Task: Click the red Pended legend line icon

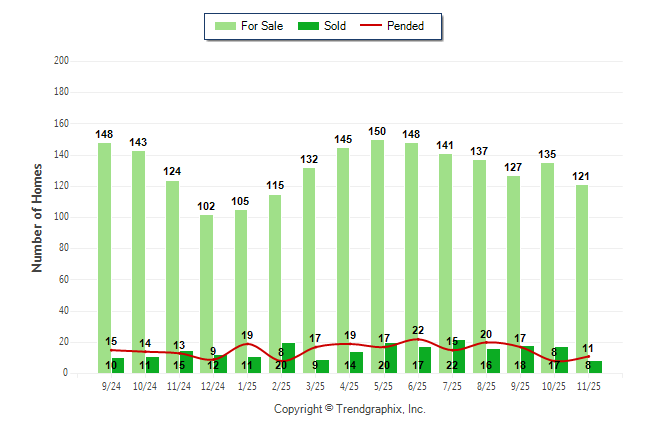Action: (x=371, y=26)
